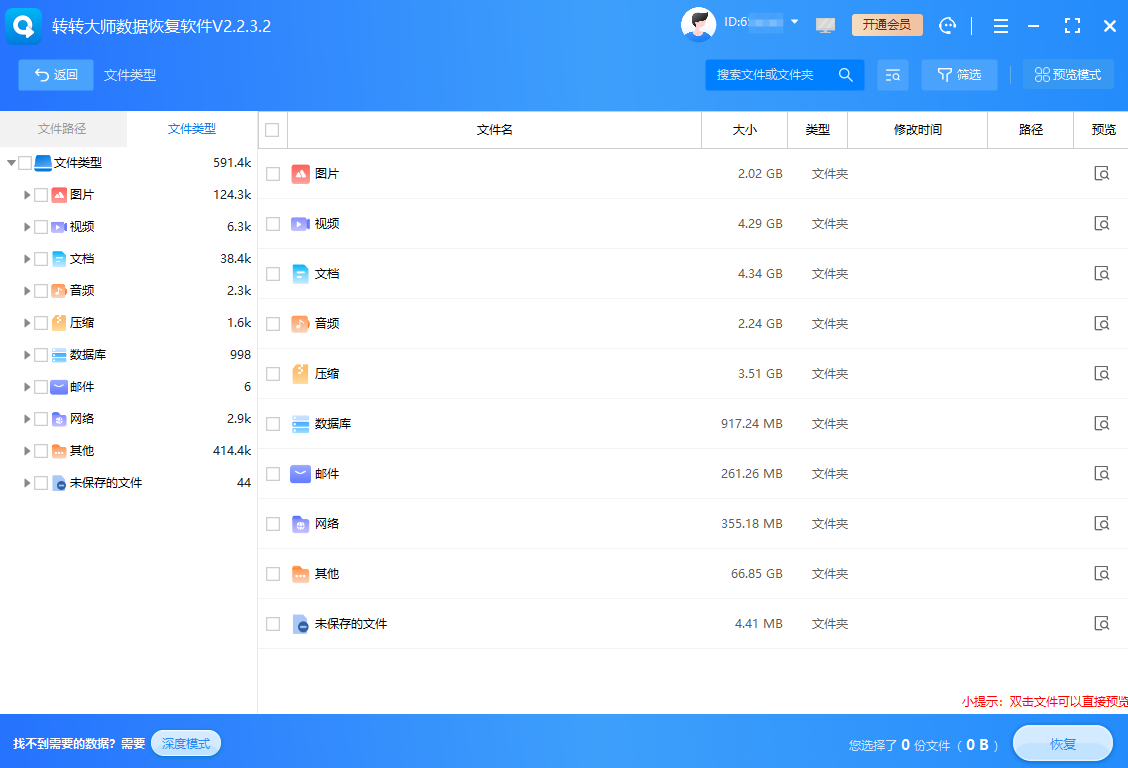The height and width of the screenshot is (768, 1128).
Task: Click the search magnifier in the search bar
Action: click(846, 75)
